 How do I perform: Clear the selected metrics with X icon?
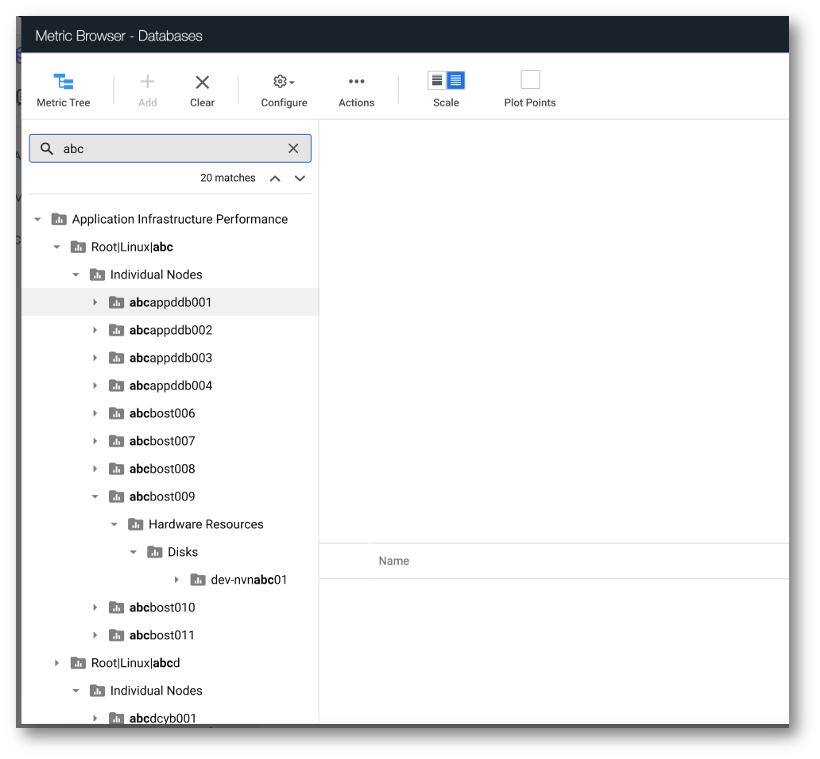point(202,82)
